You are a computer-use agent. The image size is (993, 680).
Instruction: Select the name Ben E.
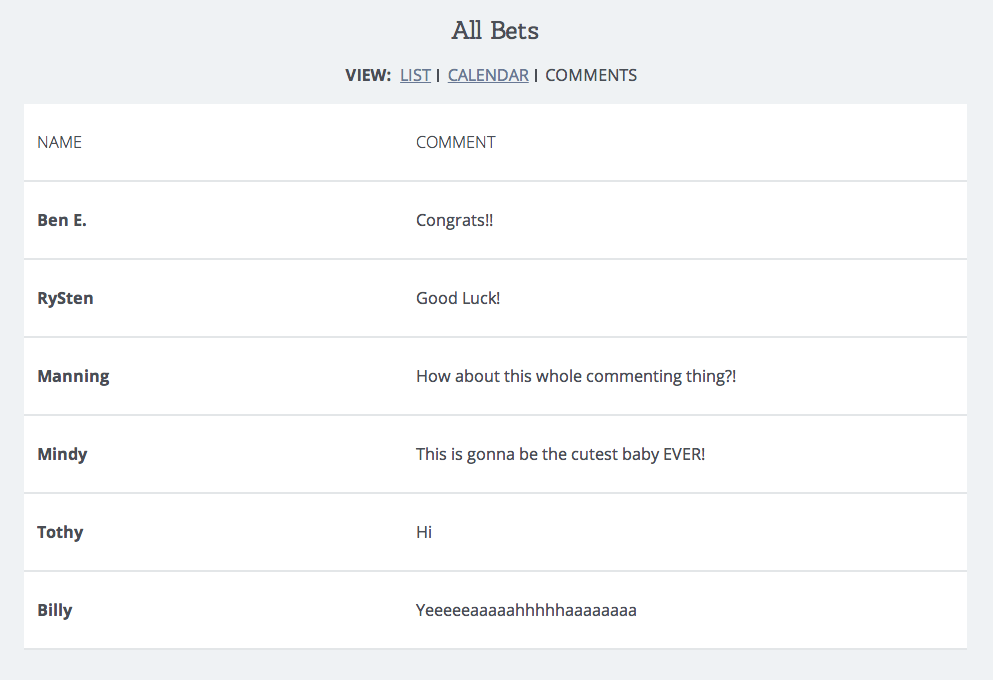point(62,220)
